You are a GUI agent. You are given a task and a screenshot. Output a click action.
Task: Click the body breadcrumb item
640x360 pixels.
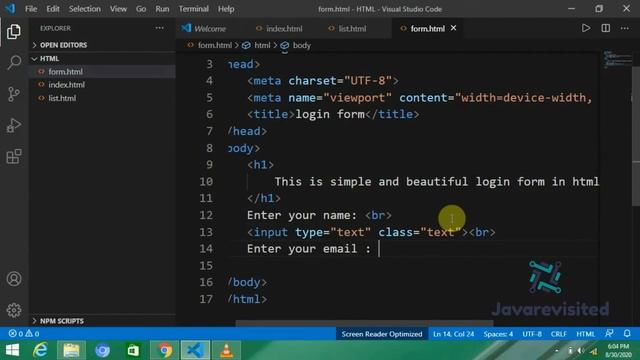[x=302, y=45]
